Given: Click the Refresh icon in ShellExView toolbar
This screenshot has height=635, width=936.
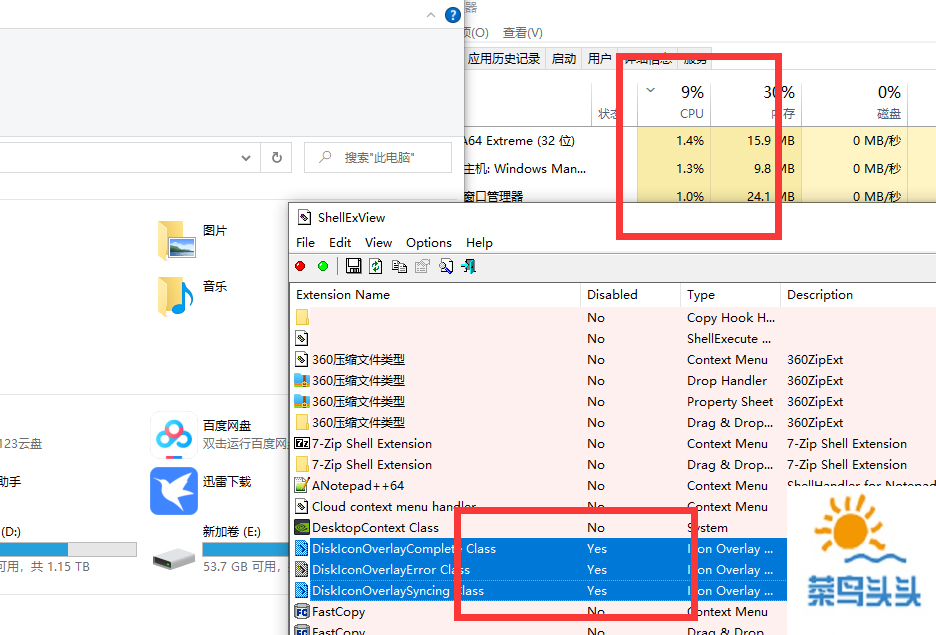Looking at the screenshot, I should (x=376, y=266).
